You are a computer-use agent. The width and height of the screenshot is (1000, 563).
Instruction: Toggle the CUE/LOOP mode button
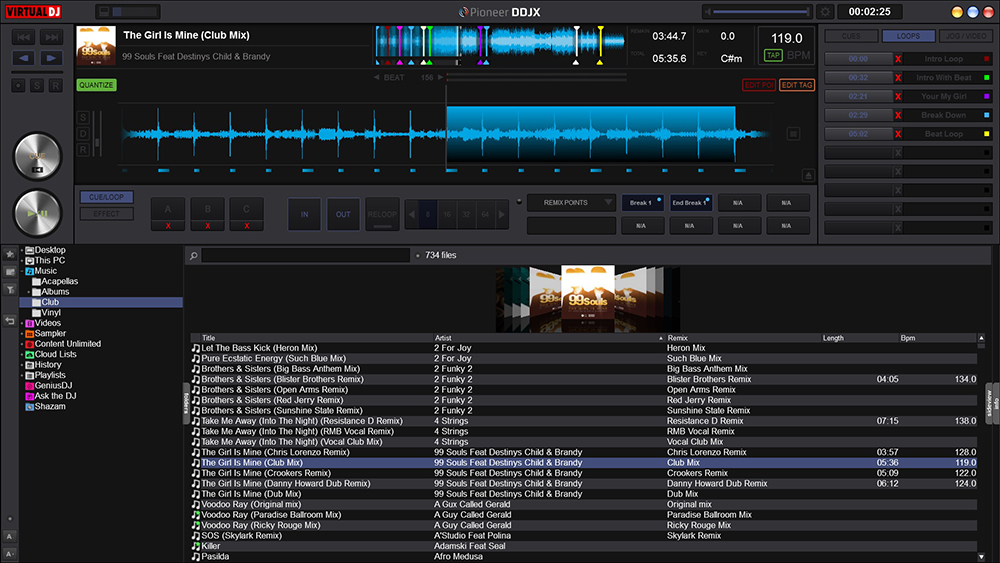pyautogui.click(x=107, y=198)
